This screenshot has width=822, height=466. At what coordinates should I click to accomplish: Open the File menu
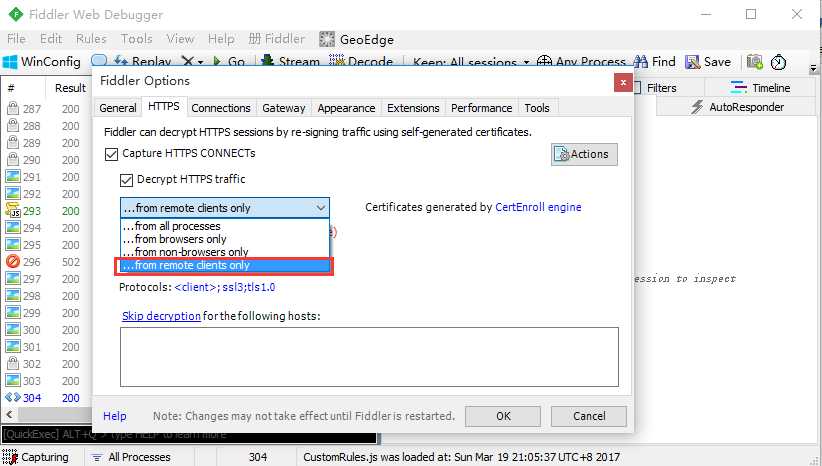pos(16,39)
